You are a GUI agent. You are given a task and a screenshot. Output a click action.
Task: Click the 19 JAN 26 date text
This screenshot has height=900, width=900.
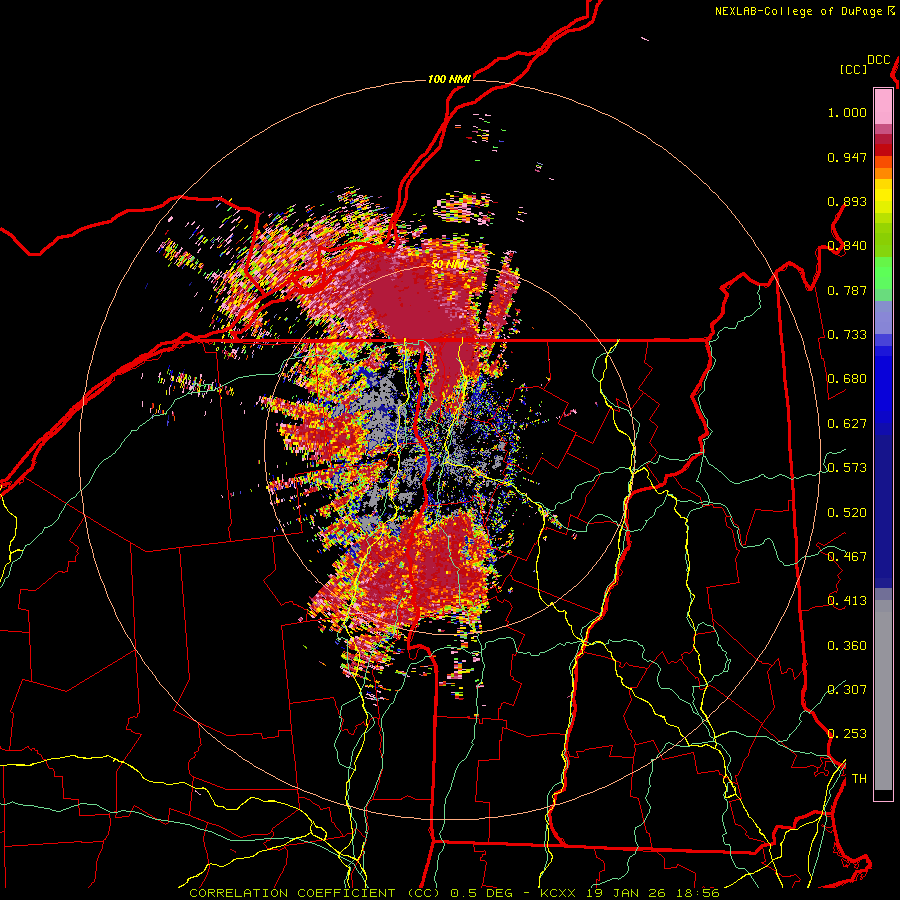pos(626,893)
